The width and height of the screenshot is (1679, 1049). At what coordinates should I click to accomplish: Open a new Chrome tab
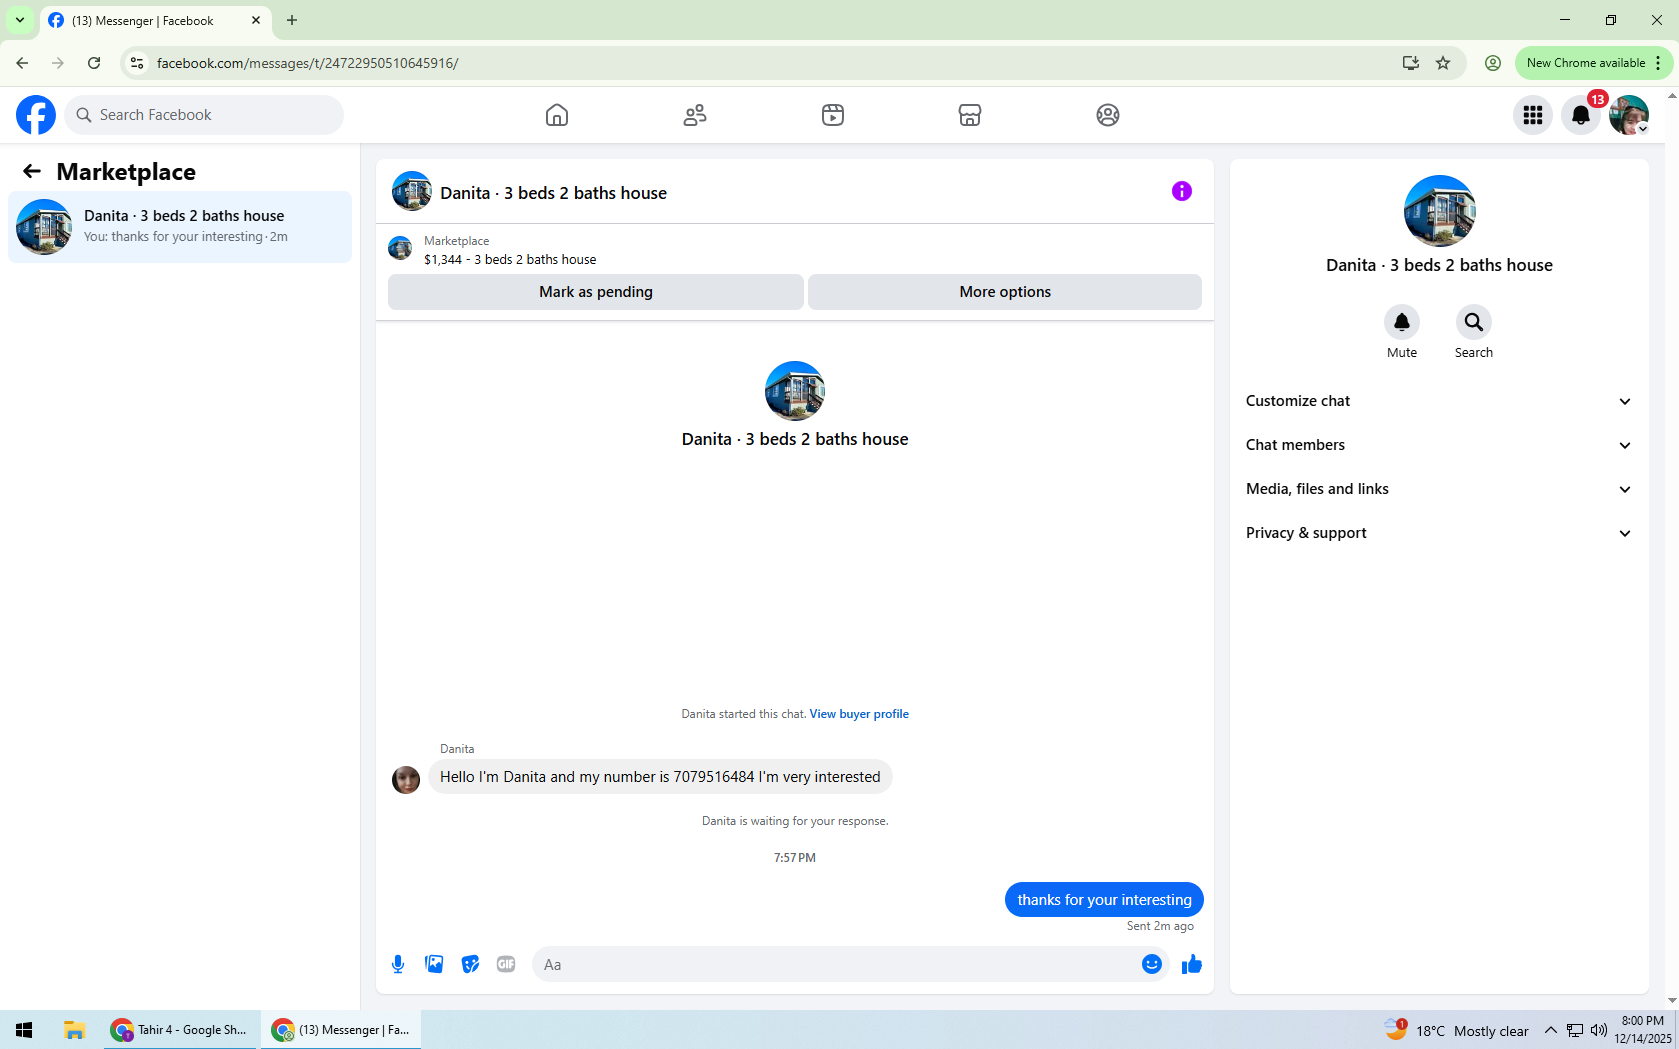(x=292, y=20)
